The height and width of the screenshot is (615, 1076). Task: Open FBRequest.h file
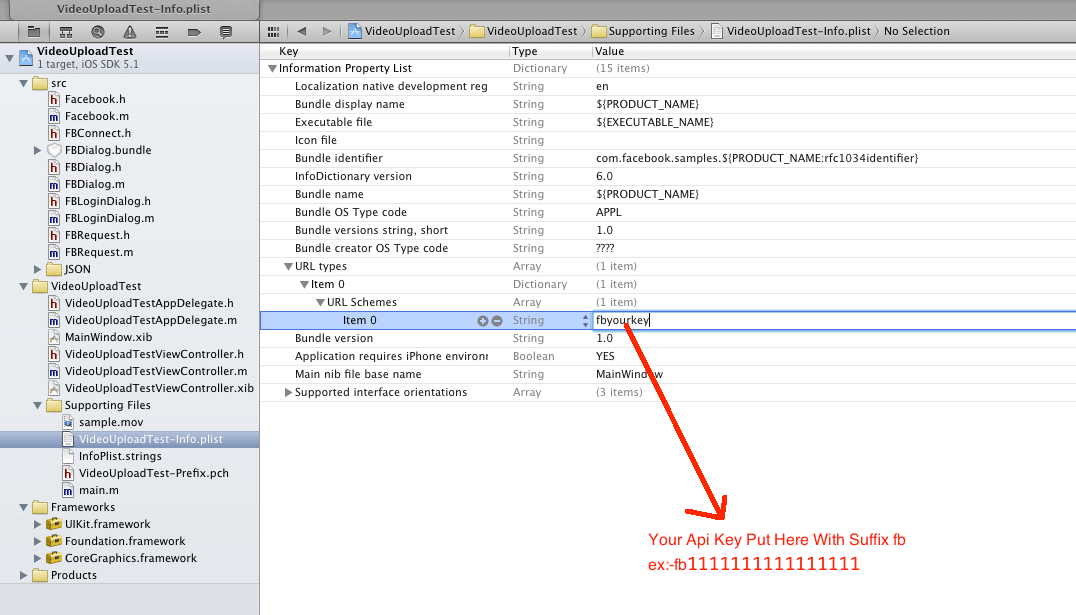pos(97,235)
